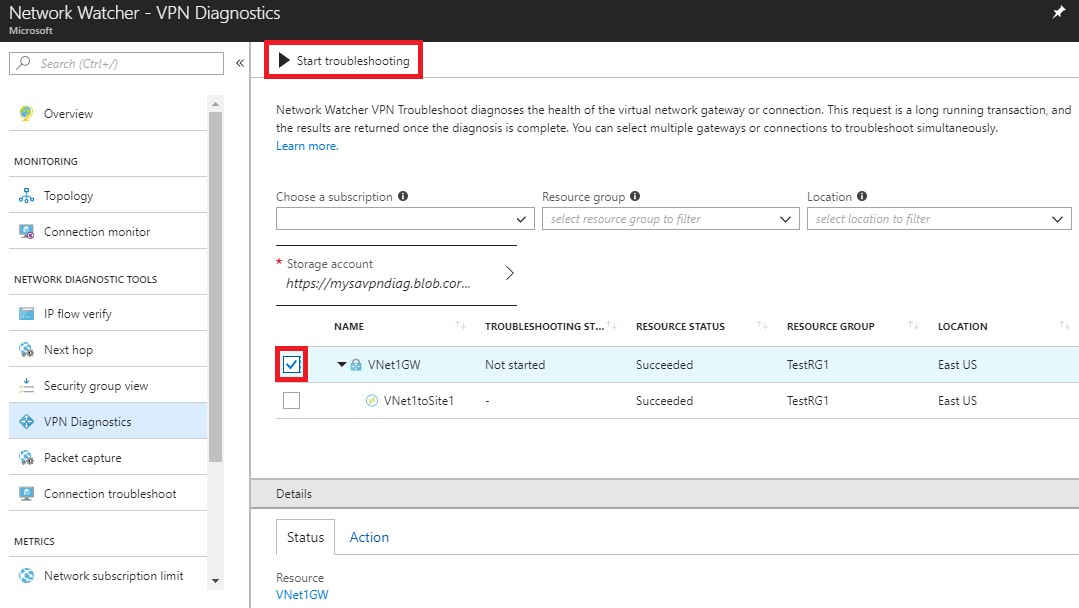
Task: Open the Location filter dropdown
Action: (x=939, y=219)
